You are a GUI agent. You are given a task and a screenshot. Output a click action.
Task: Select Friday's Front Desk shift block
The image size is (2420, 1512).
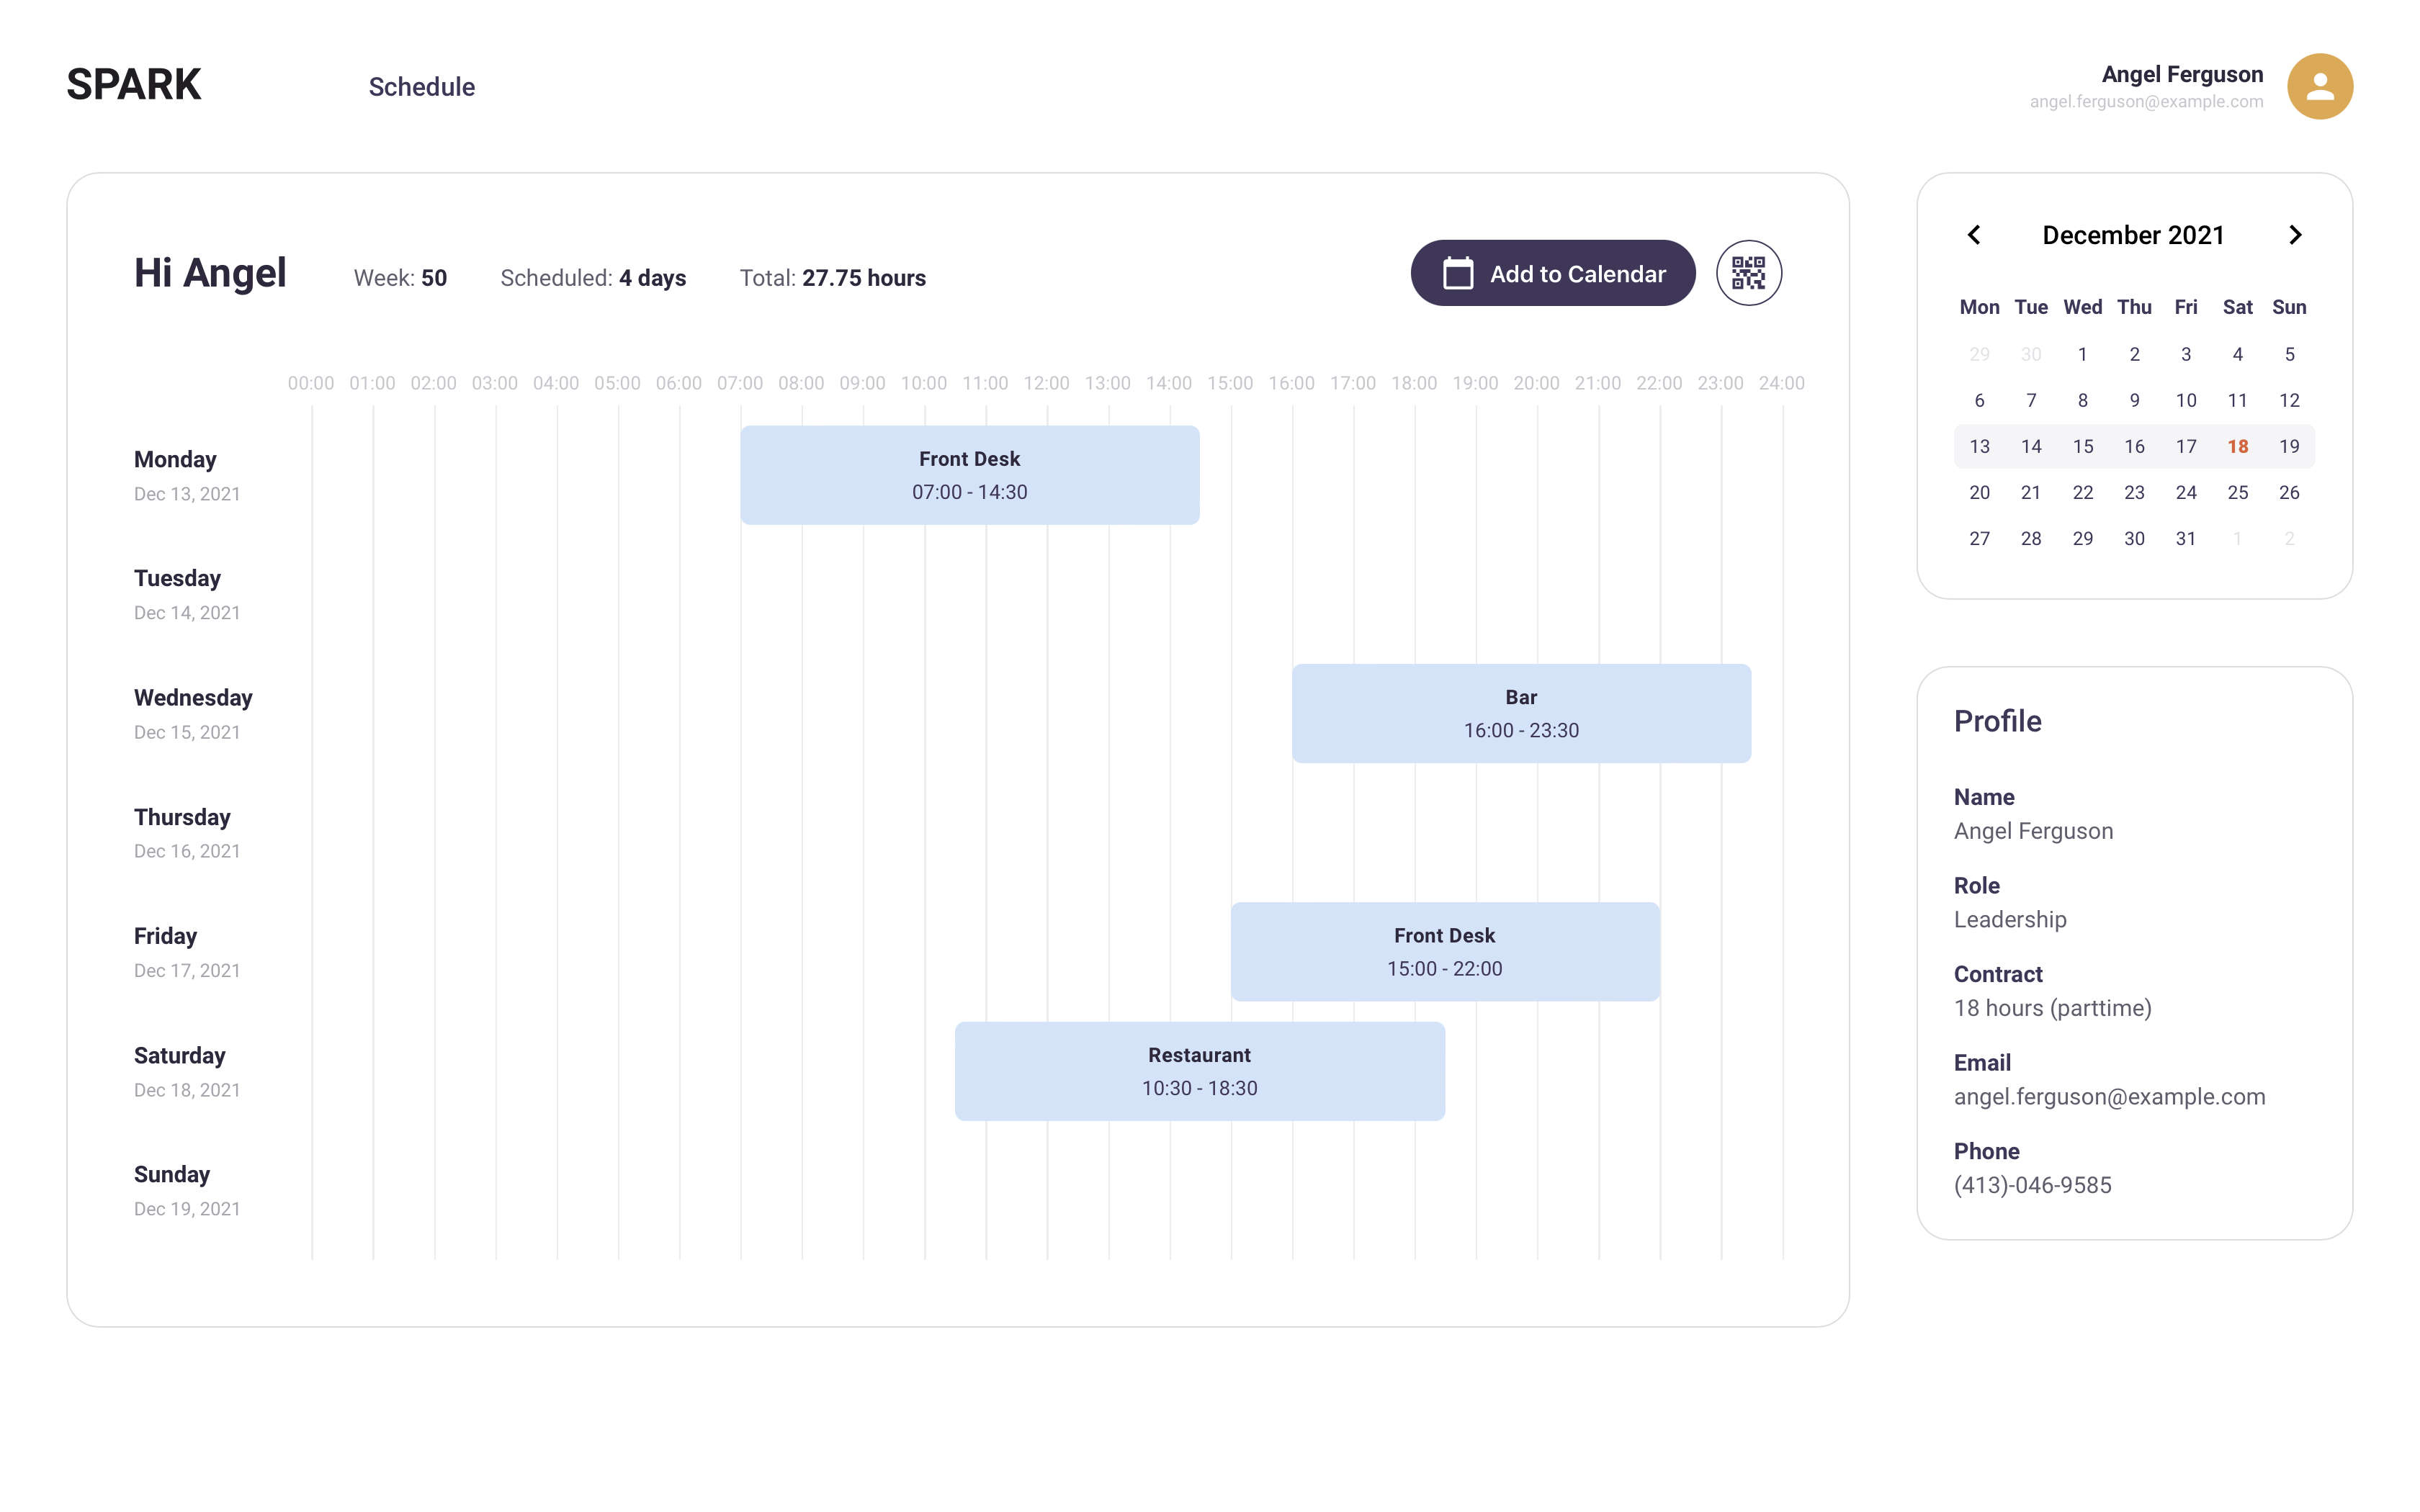1444,950
